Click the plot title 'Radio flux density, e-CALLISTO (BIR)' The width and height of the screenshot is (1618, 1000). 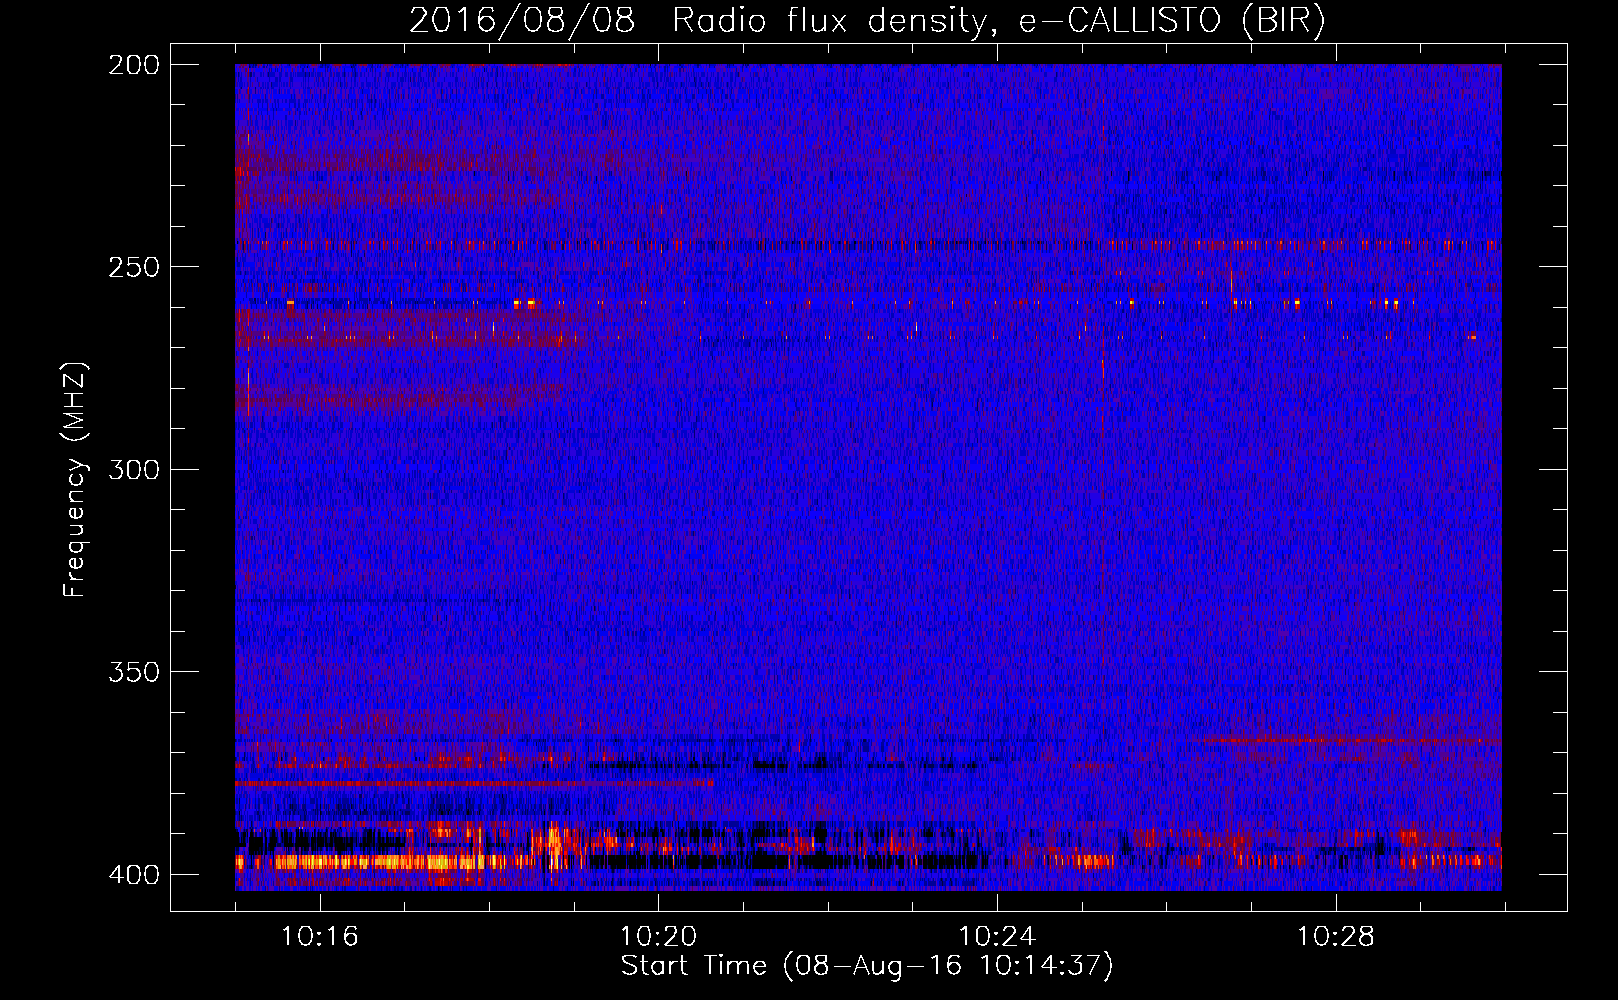(x=998, y=21)
